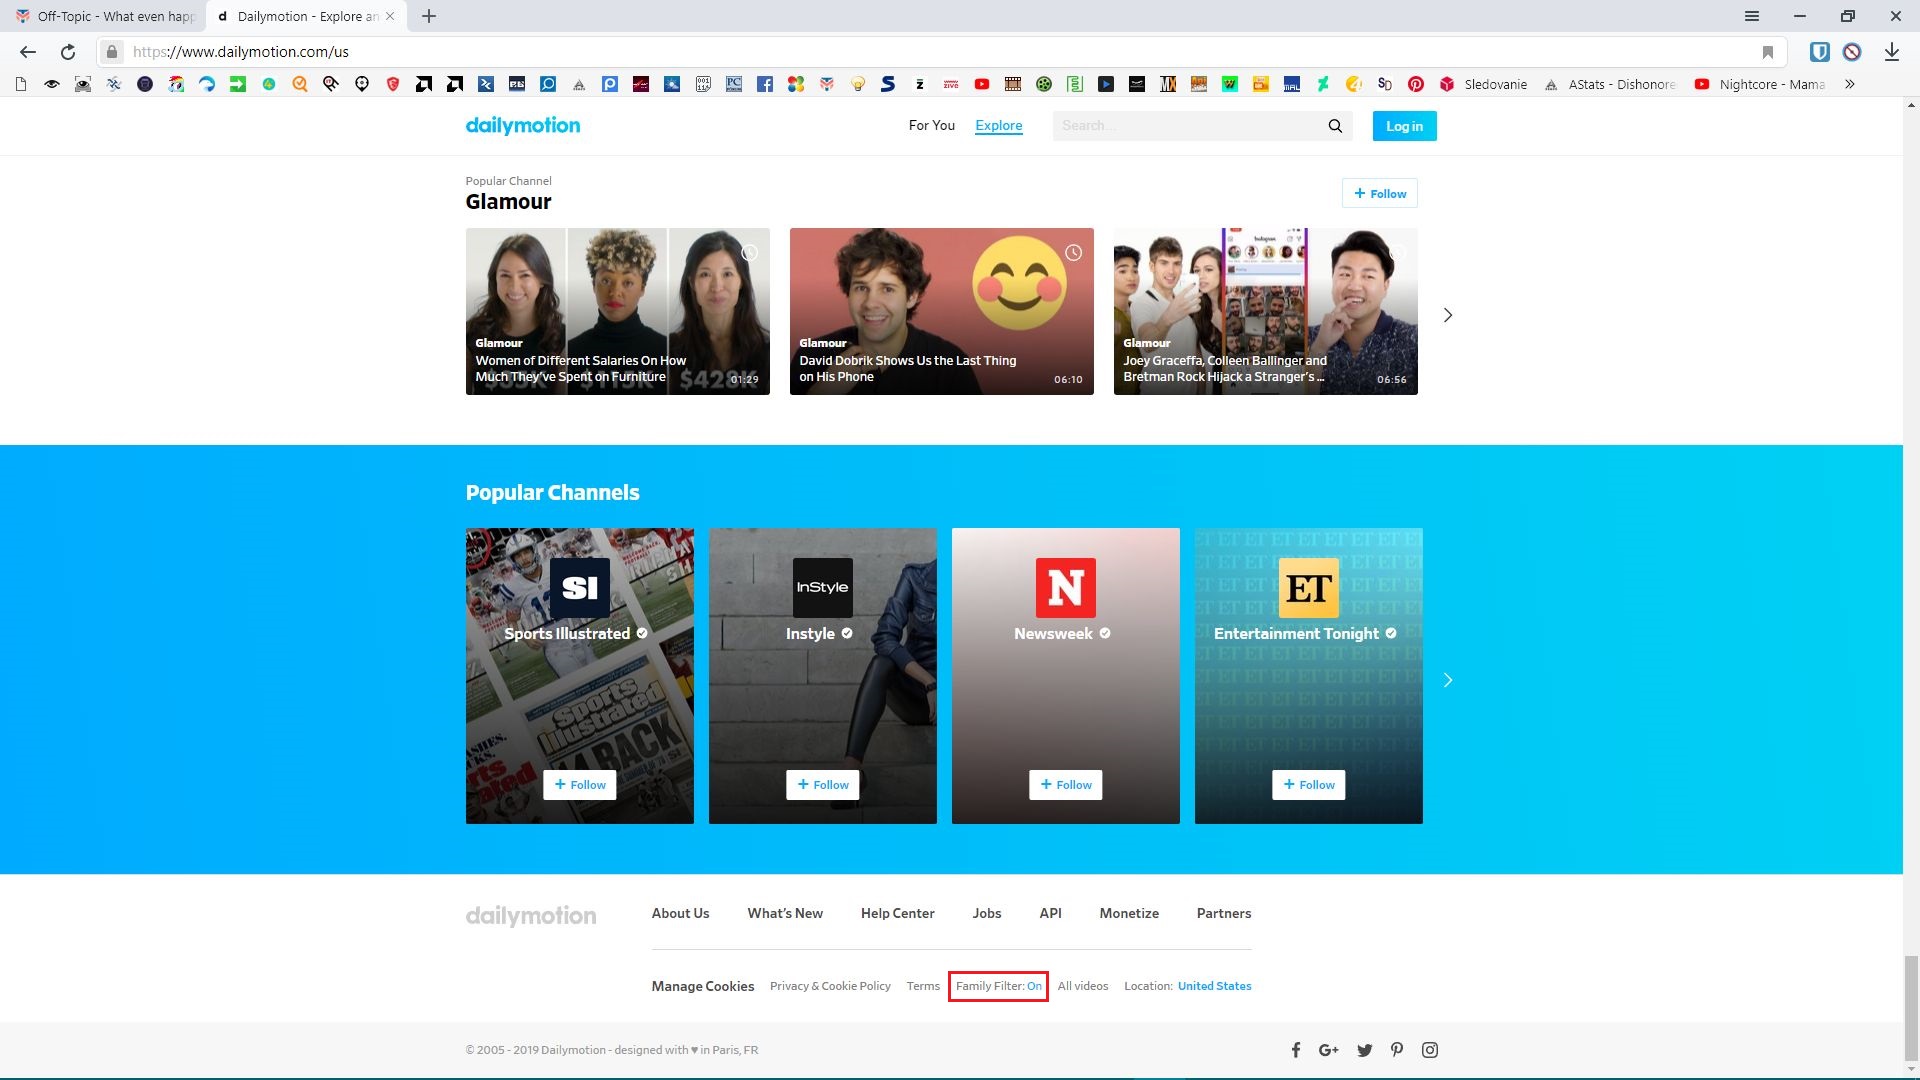Click the browser reload icon
The height and width of the screenshot is (1080, 1920).
click(68, 52)
